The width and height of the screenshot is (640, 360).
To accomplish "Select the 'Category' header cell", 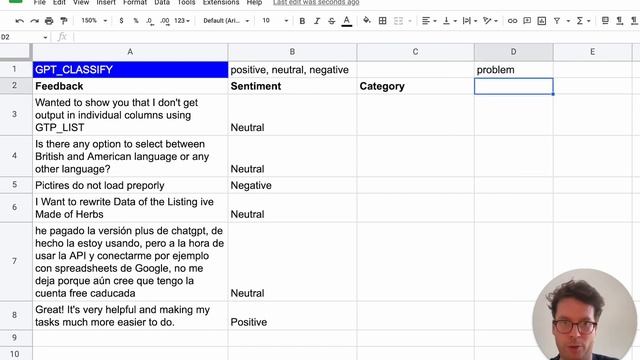I will point(415,86).
